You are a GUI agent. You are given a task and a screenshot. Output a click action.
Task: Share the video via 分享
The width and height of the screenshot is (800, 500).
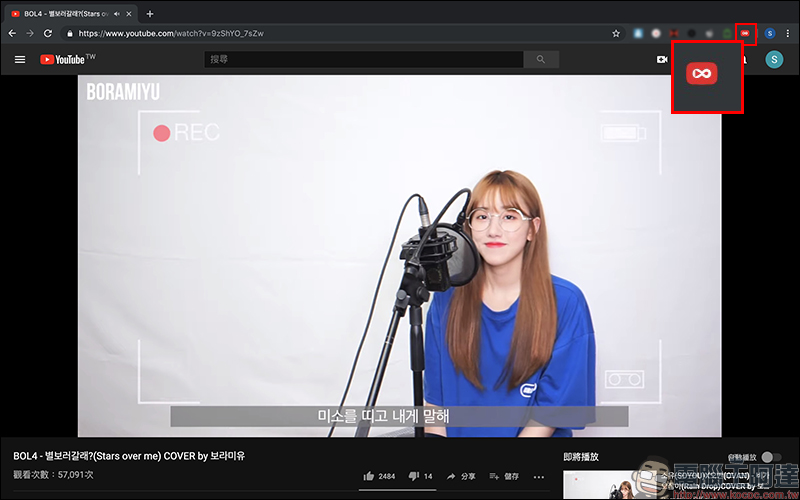[x=461, y=476]
